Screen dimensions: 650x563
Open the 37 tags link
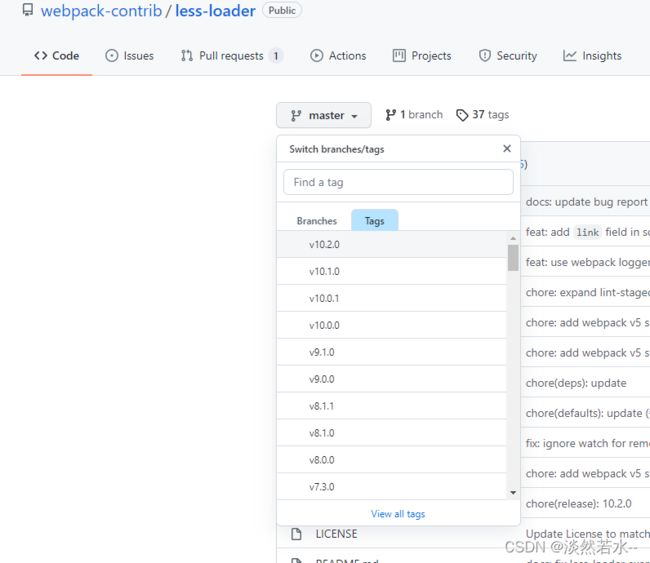pos(483,114)
